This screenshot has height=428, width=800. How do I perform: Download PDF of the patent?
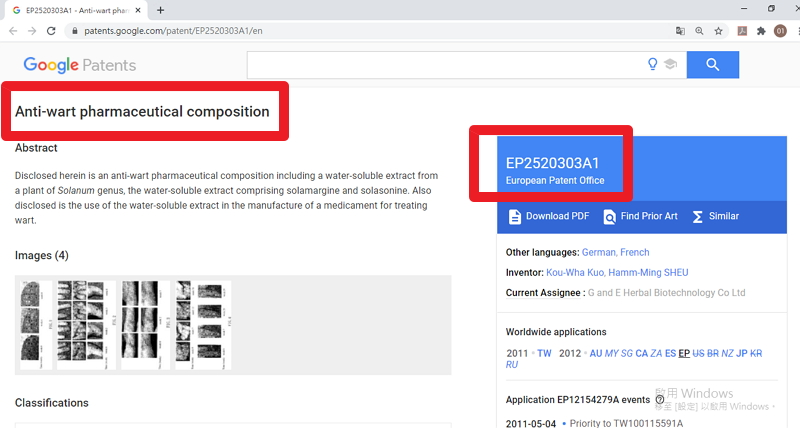pos(548,216)
